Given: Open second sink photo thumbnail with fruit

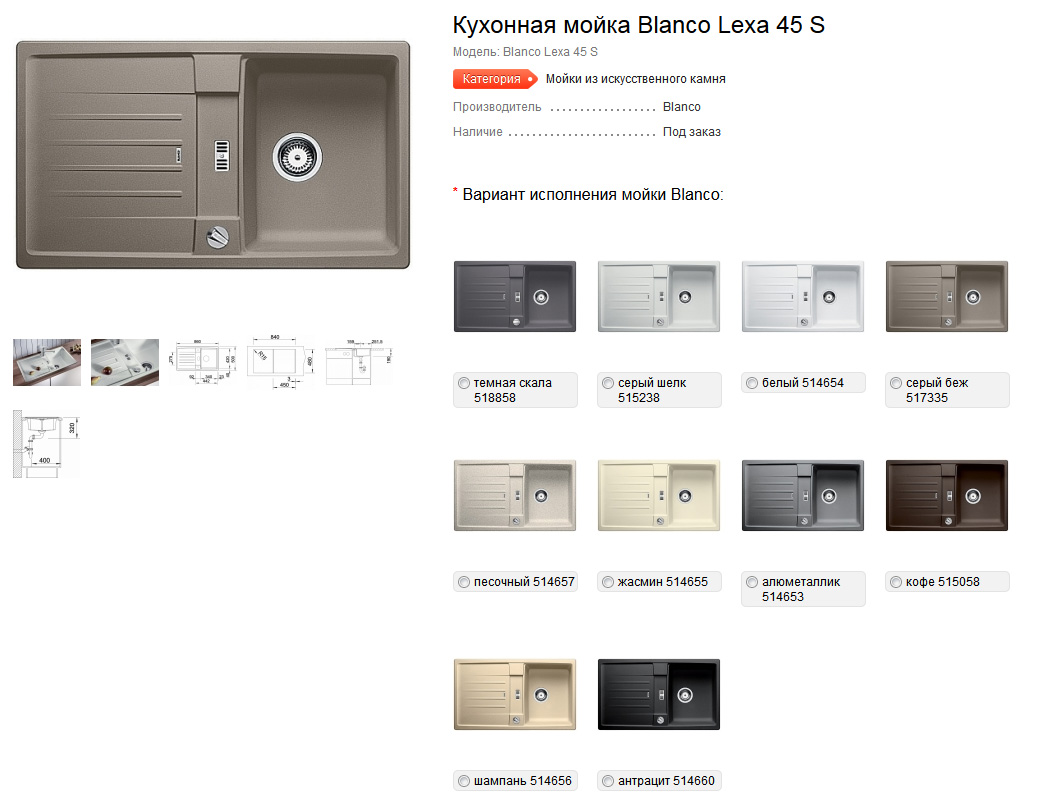Looking at the screenshot, I should coord(125,362).
